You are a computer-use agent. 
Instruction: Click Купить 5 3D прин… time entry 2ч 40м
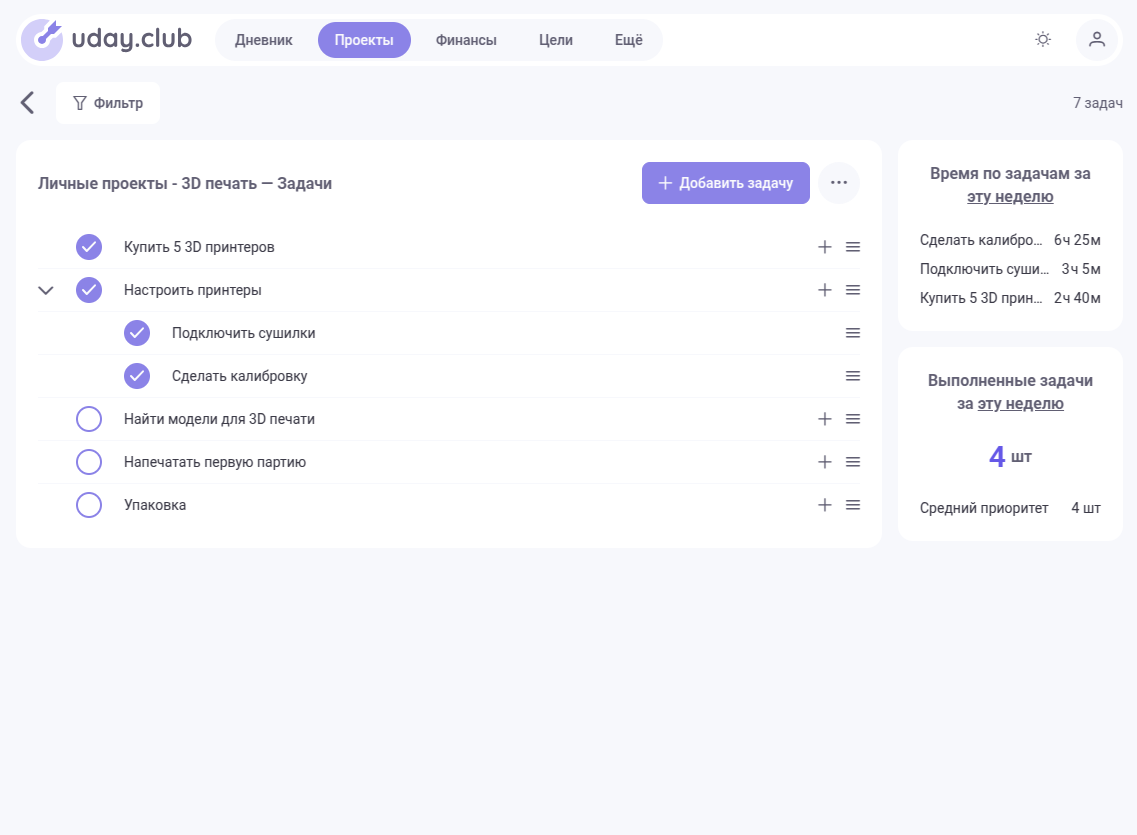[x=1009, y=298]
